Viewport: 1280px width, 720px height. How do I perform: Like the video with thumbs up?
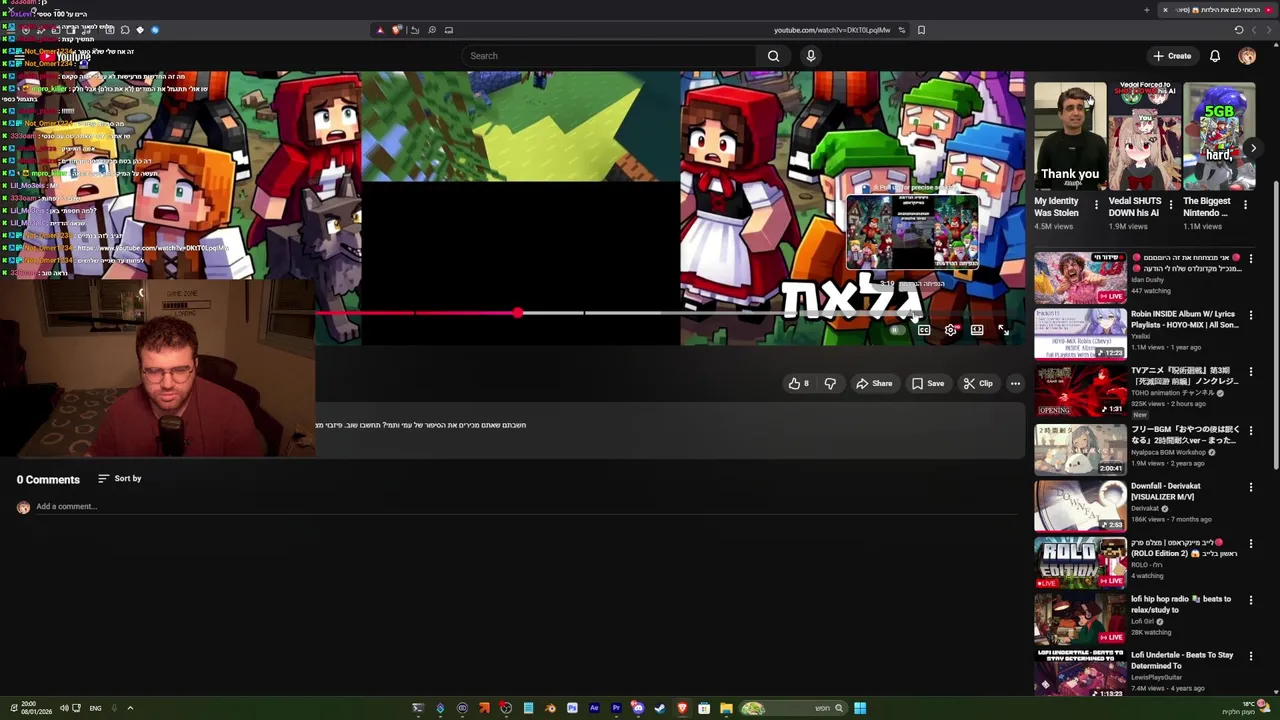click(799, 383)
